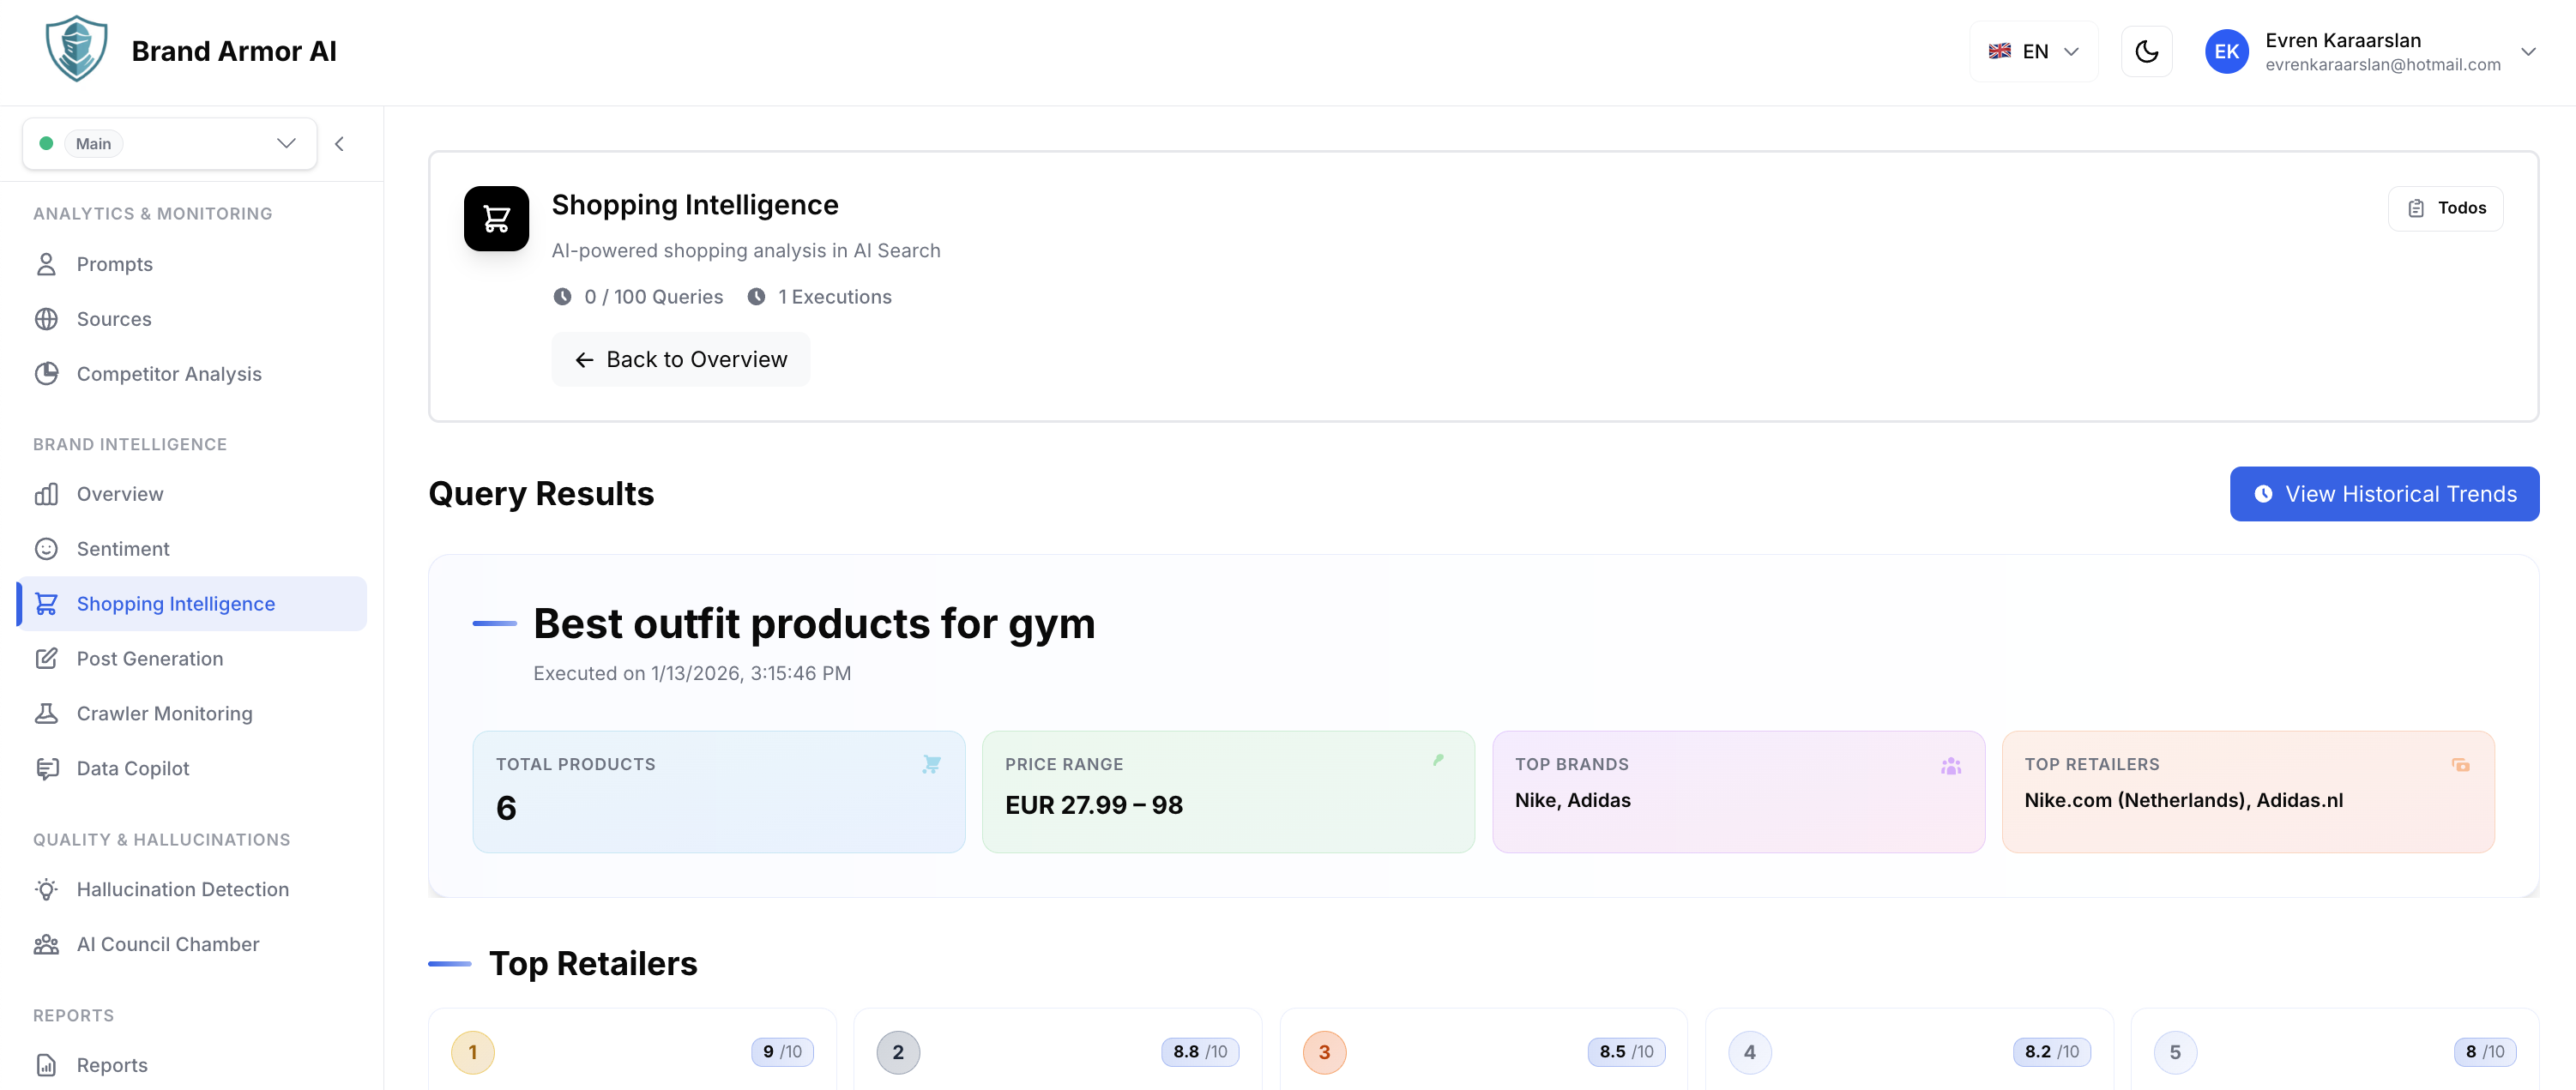
Task: Click the shopping cart icon beside Shopping Intelligence title
Action: point(496,218)
